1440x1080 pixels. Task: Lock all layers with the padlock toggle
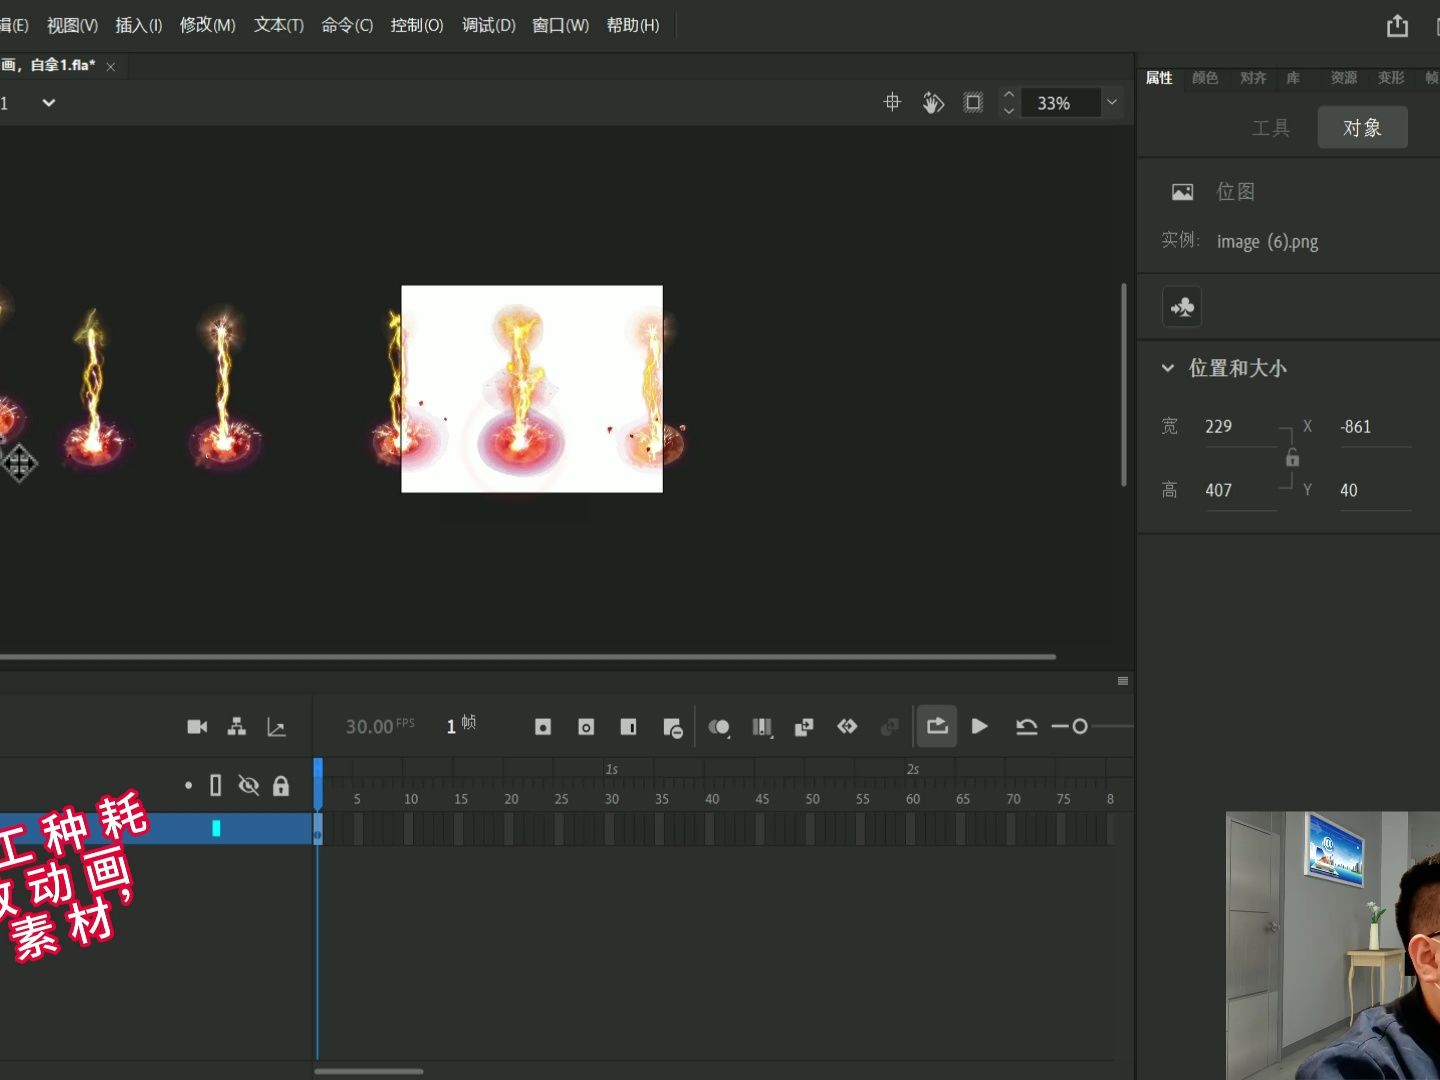click(281, 786)
